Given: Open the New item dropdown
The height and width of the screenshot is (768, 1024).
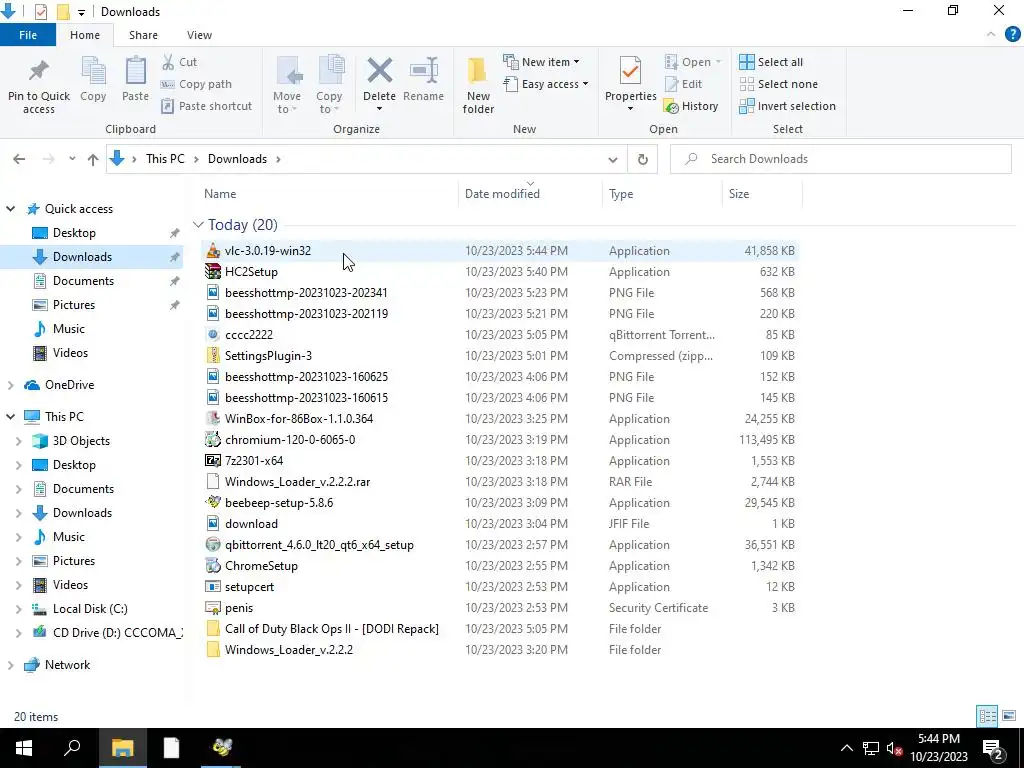Looking at the screenshot, I should pos(541,62).
